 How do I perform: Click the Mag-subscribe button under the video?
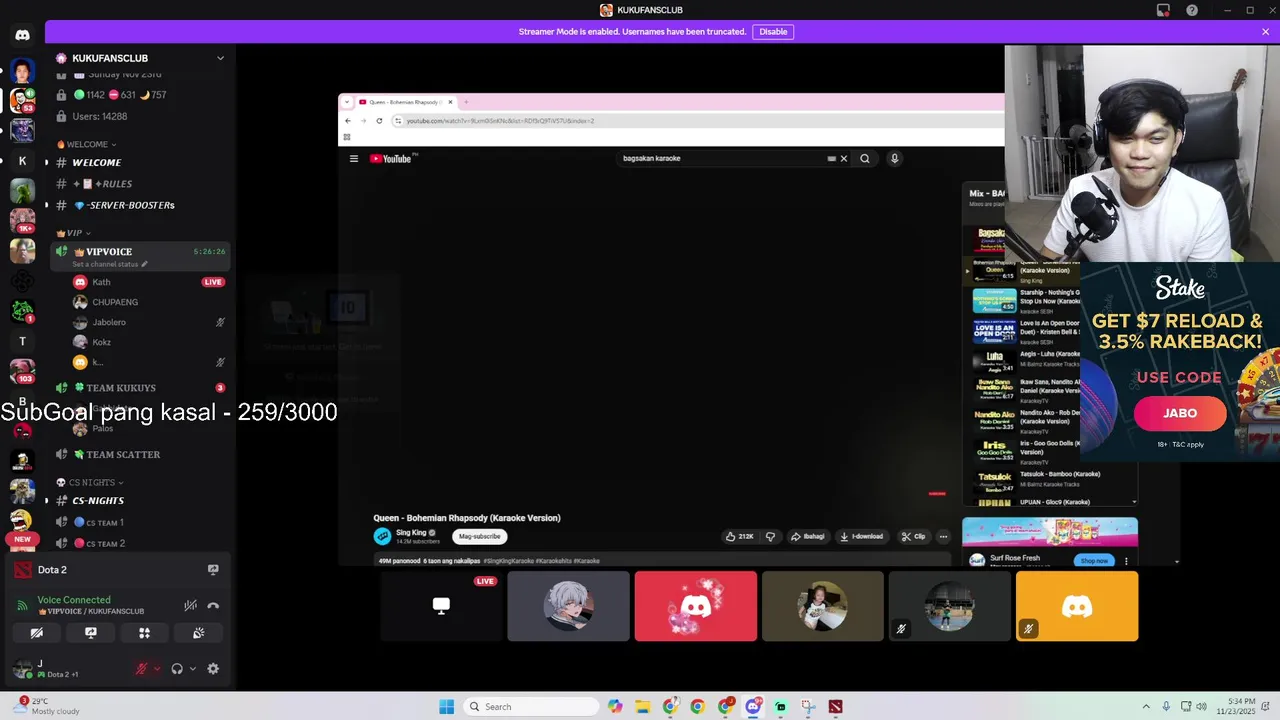pyautogui.click(x=479, y=536)
